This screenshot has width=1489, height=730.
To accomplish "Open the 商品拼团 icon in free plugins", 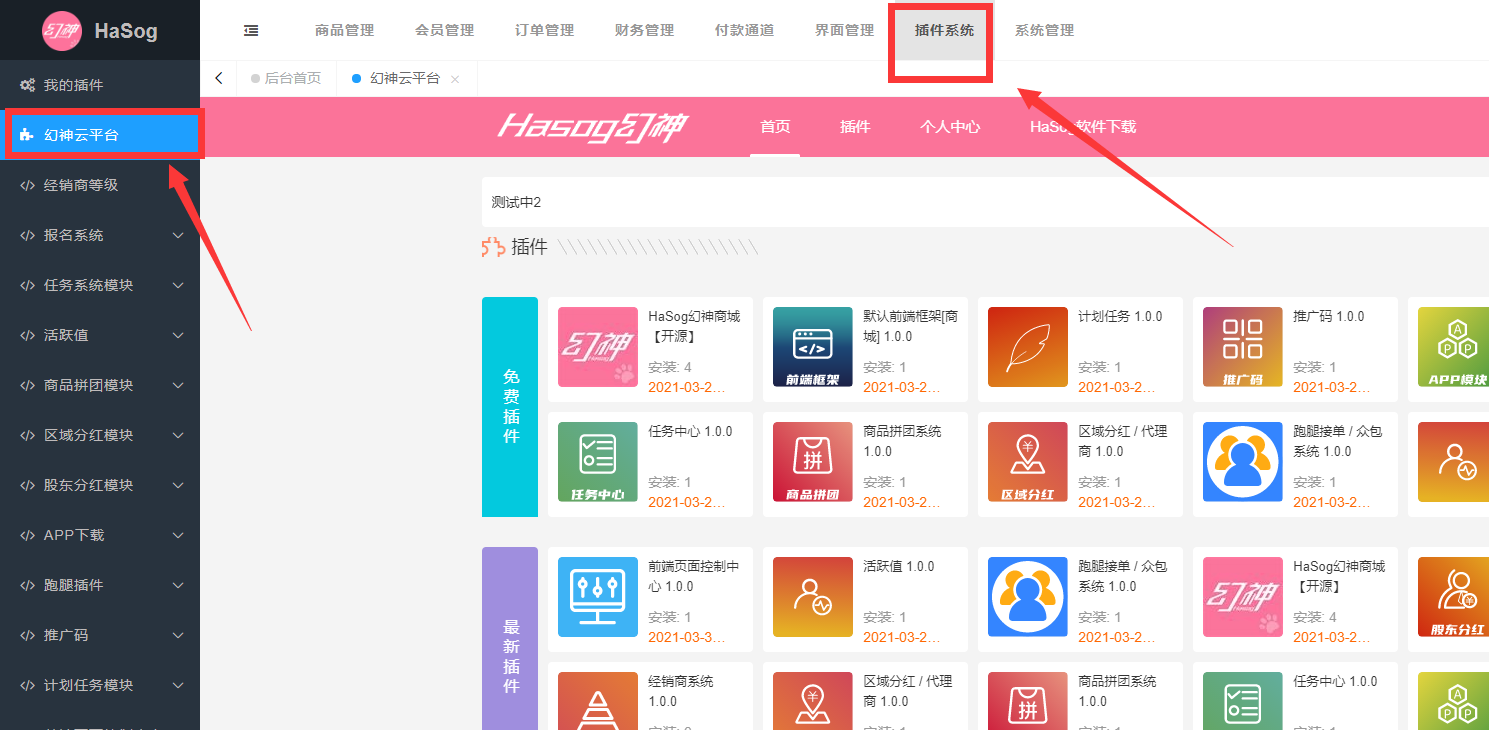I will tap(813, 462).
